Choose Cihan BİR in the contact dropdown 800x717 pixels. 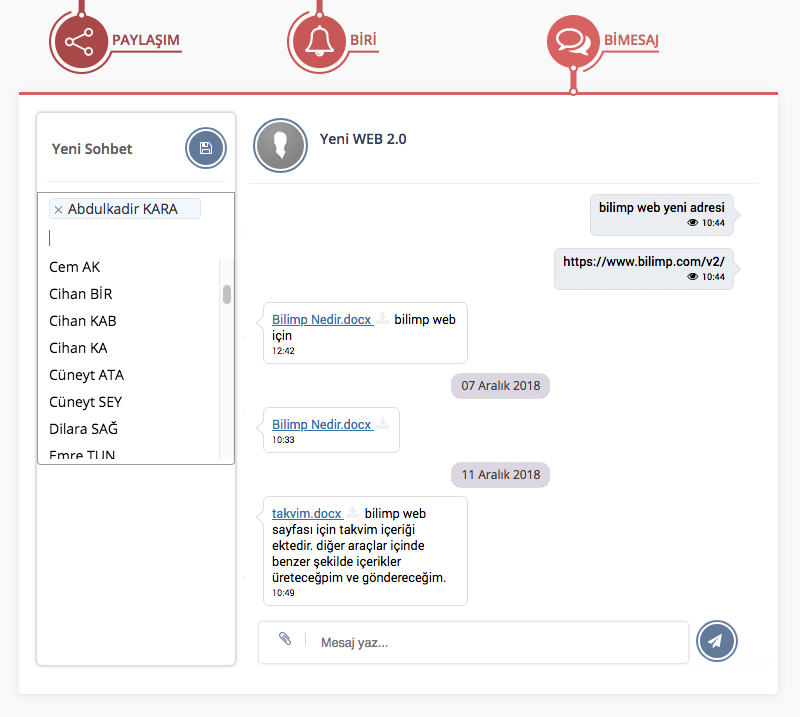coord(81,294)
